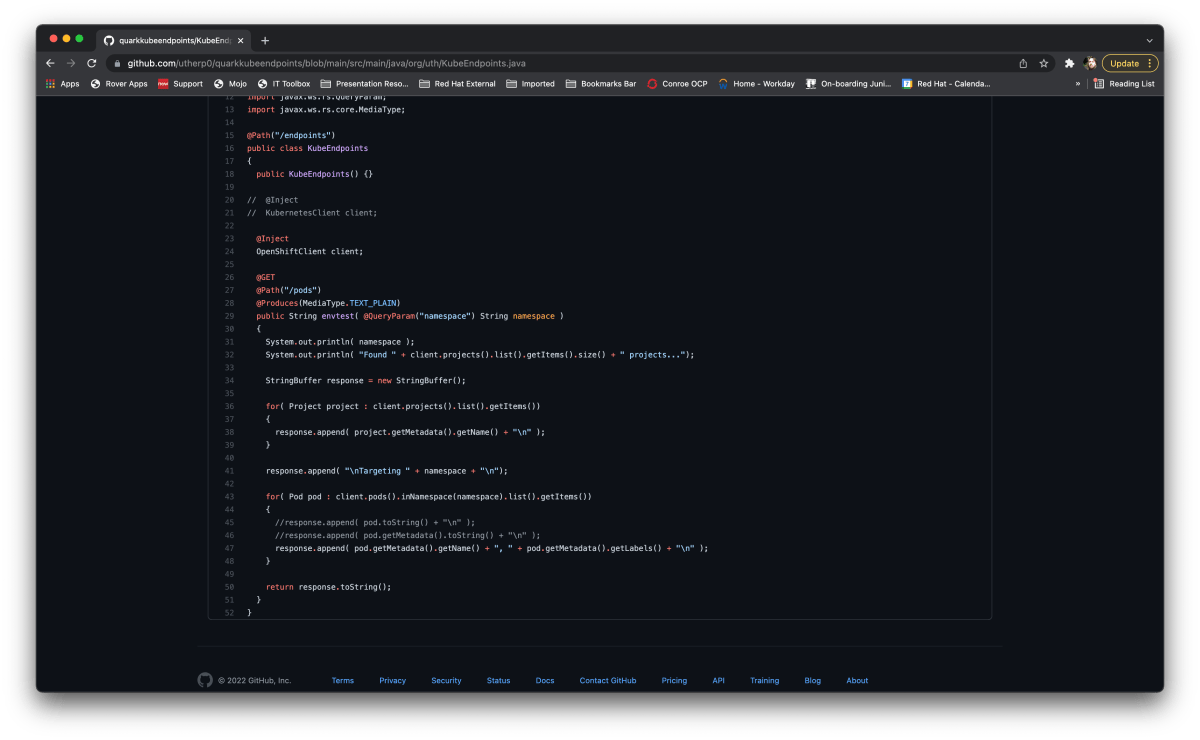The image size is (1200, 740).
Task: Close the quarkkubeendpoints tab
Action: [240, 40]
